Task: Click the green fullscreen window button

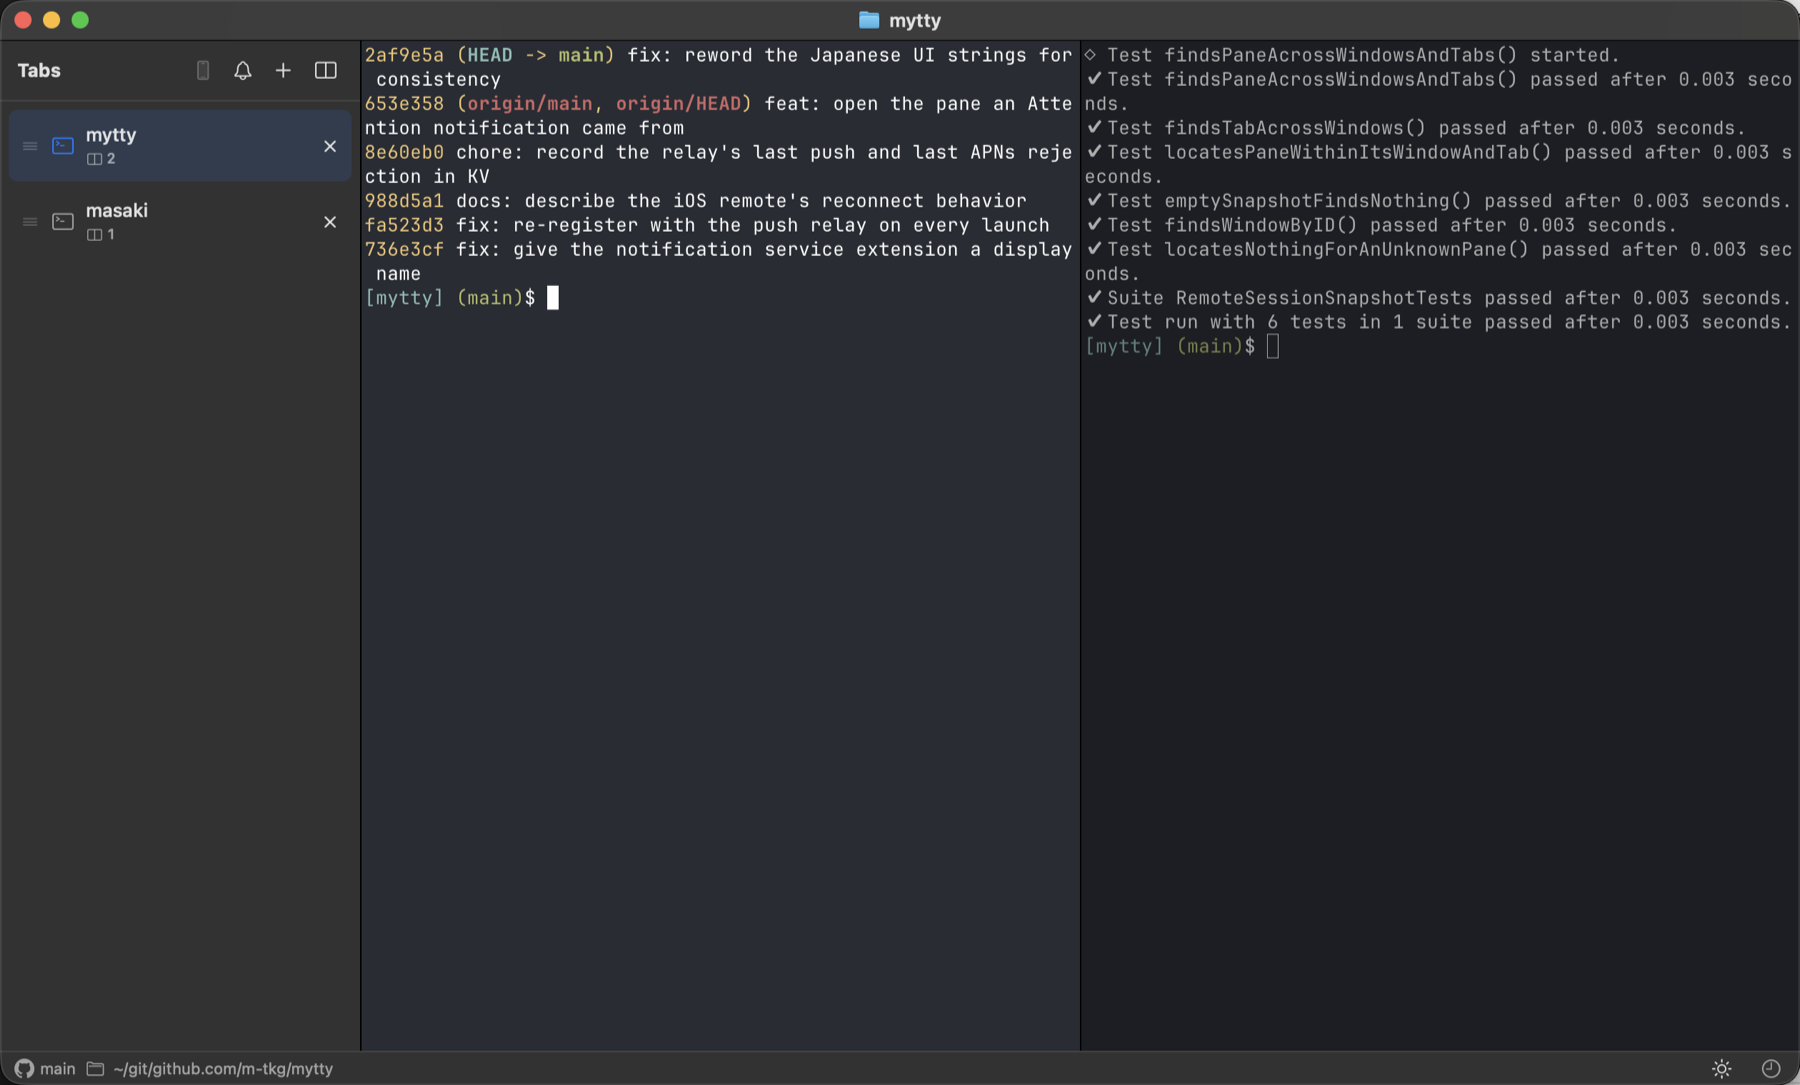Action: click(x=80, y=20)
